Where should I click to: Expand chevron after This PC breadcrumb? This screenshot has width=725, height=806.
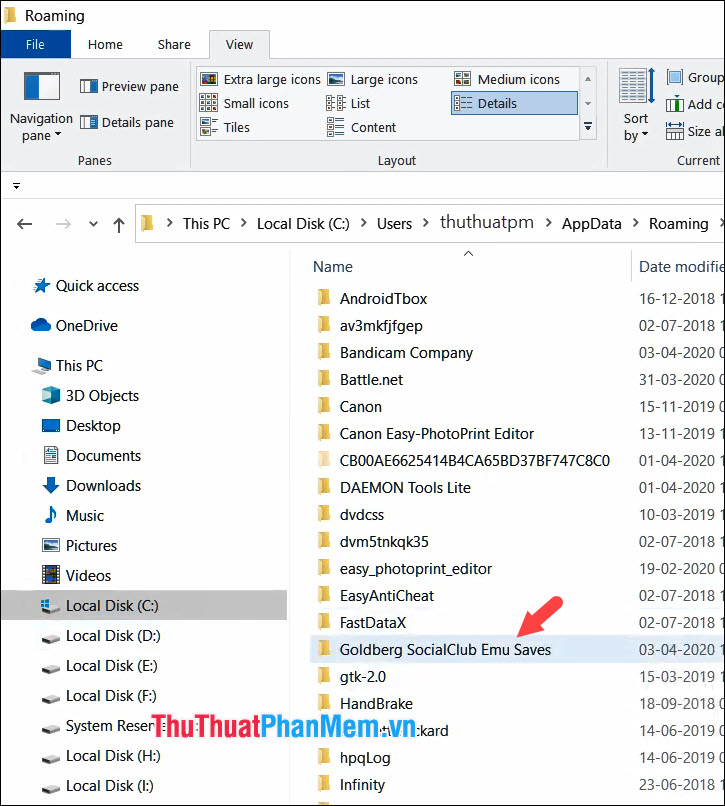pos(244,223)
